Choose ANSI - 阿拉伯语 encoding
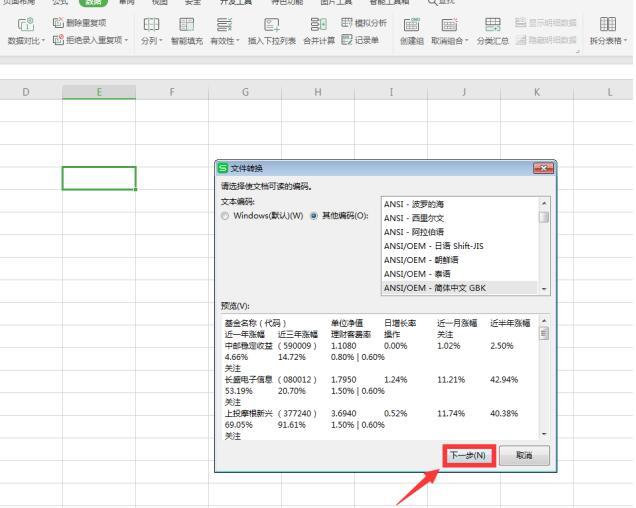This screenshot has width=636, height=508. [460, 232]
